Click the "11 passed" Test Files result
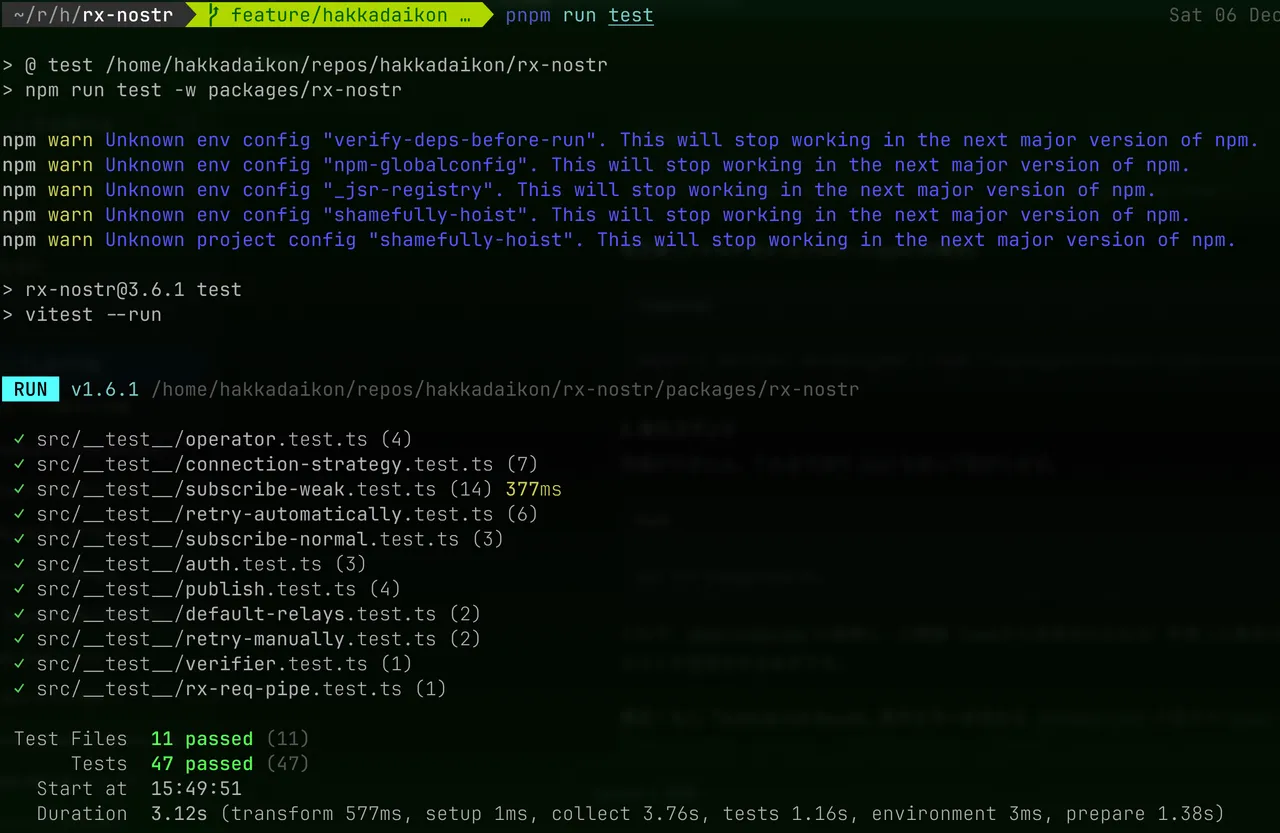The width and height of the screenshot is (1280, 833). point(202,739)
